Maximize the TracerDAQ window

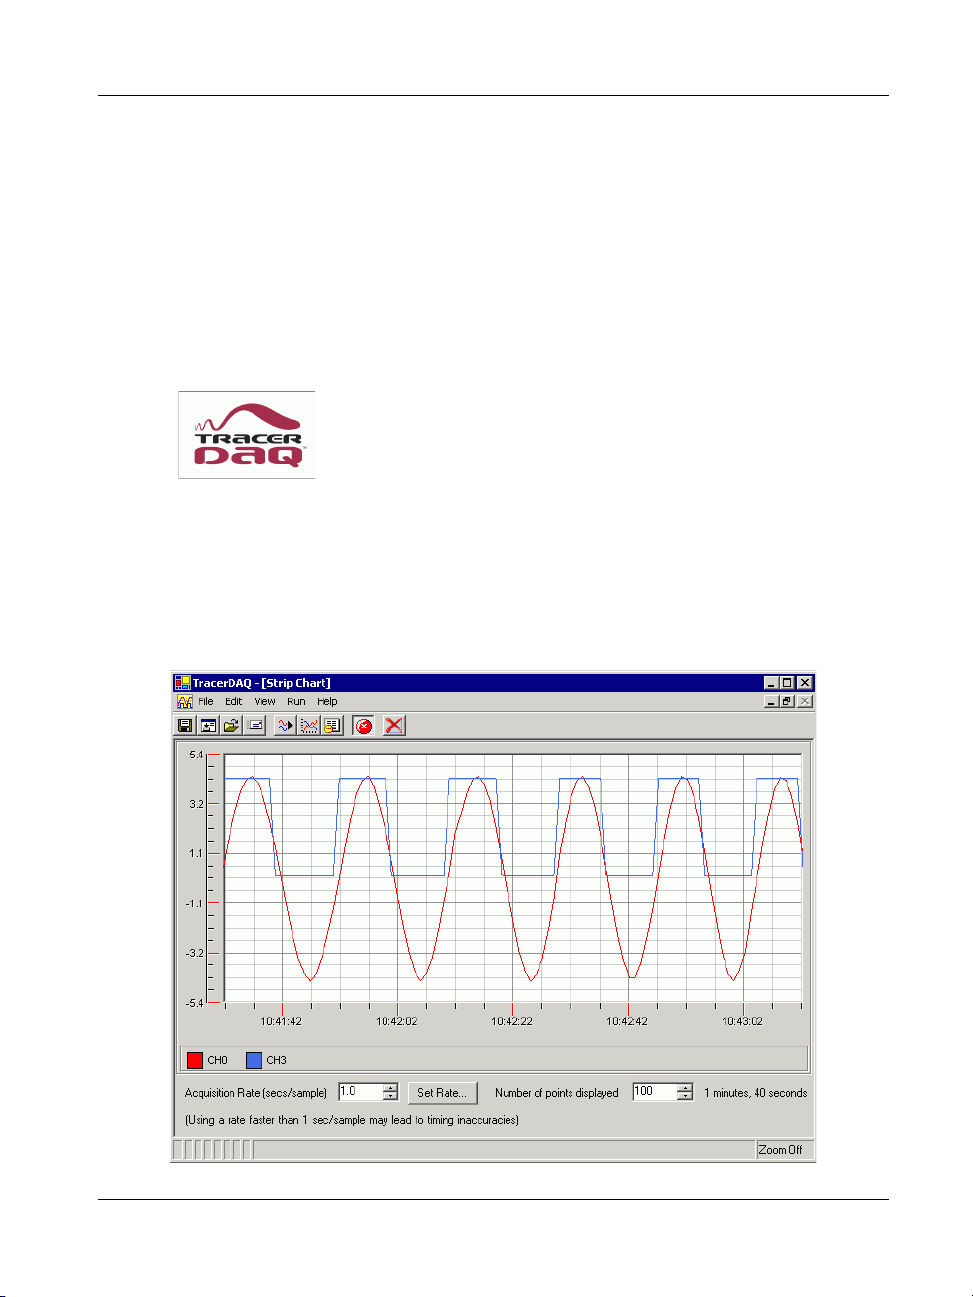click(787, 683)
